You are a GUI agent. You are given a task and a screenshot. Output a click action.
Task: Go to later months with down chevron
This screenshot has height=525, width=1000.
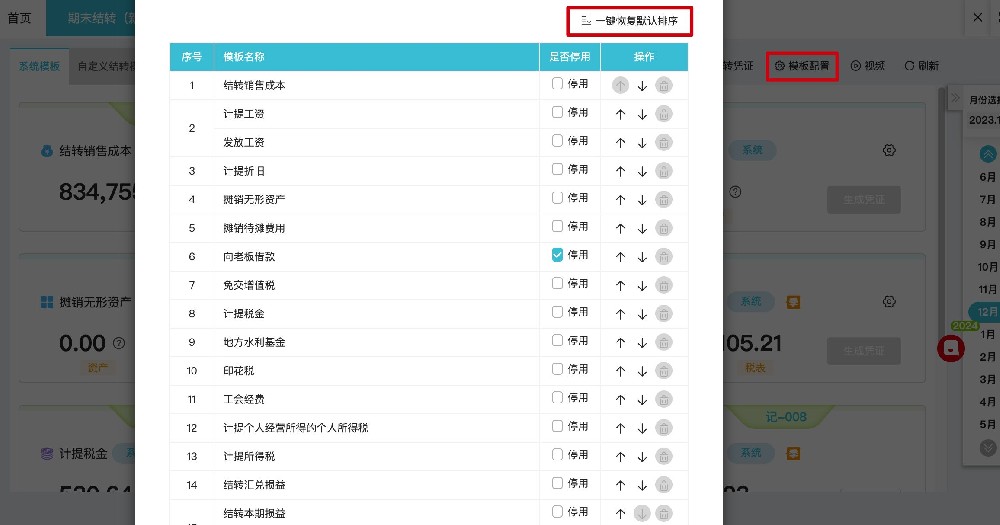coord(987,448)
